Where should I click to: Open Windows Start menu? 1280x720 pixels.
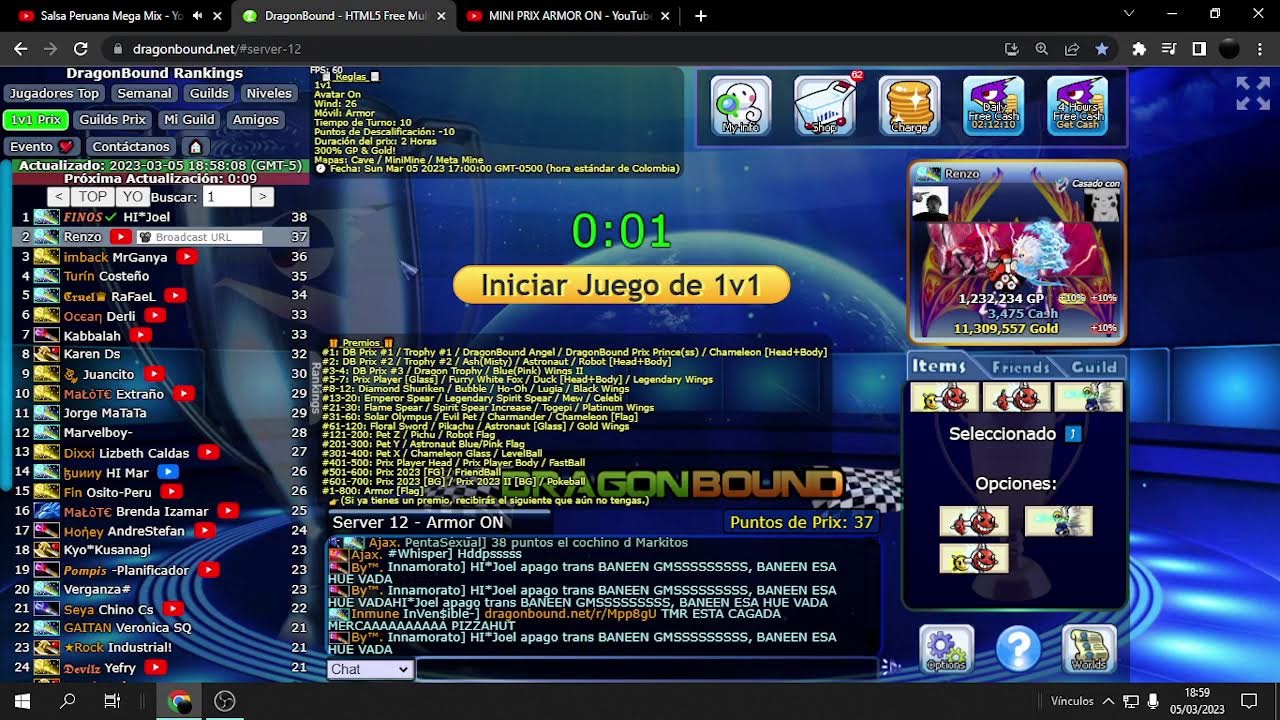click(x=22, y=701)
